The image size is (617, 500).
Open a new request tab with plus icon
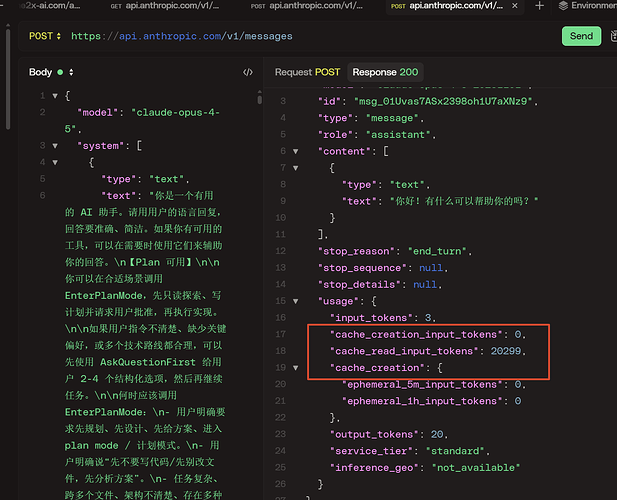[x=539, y=6]
